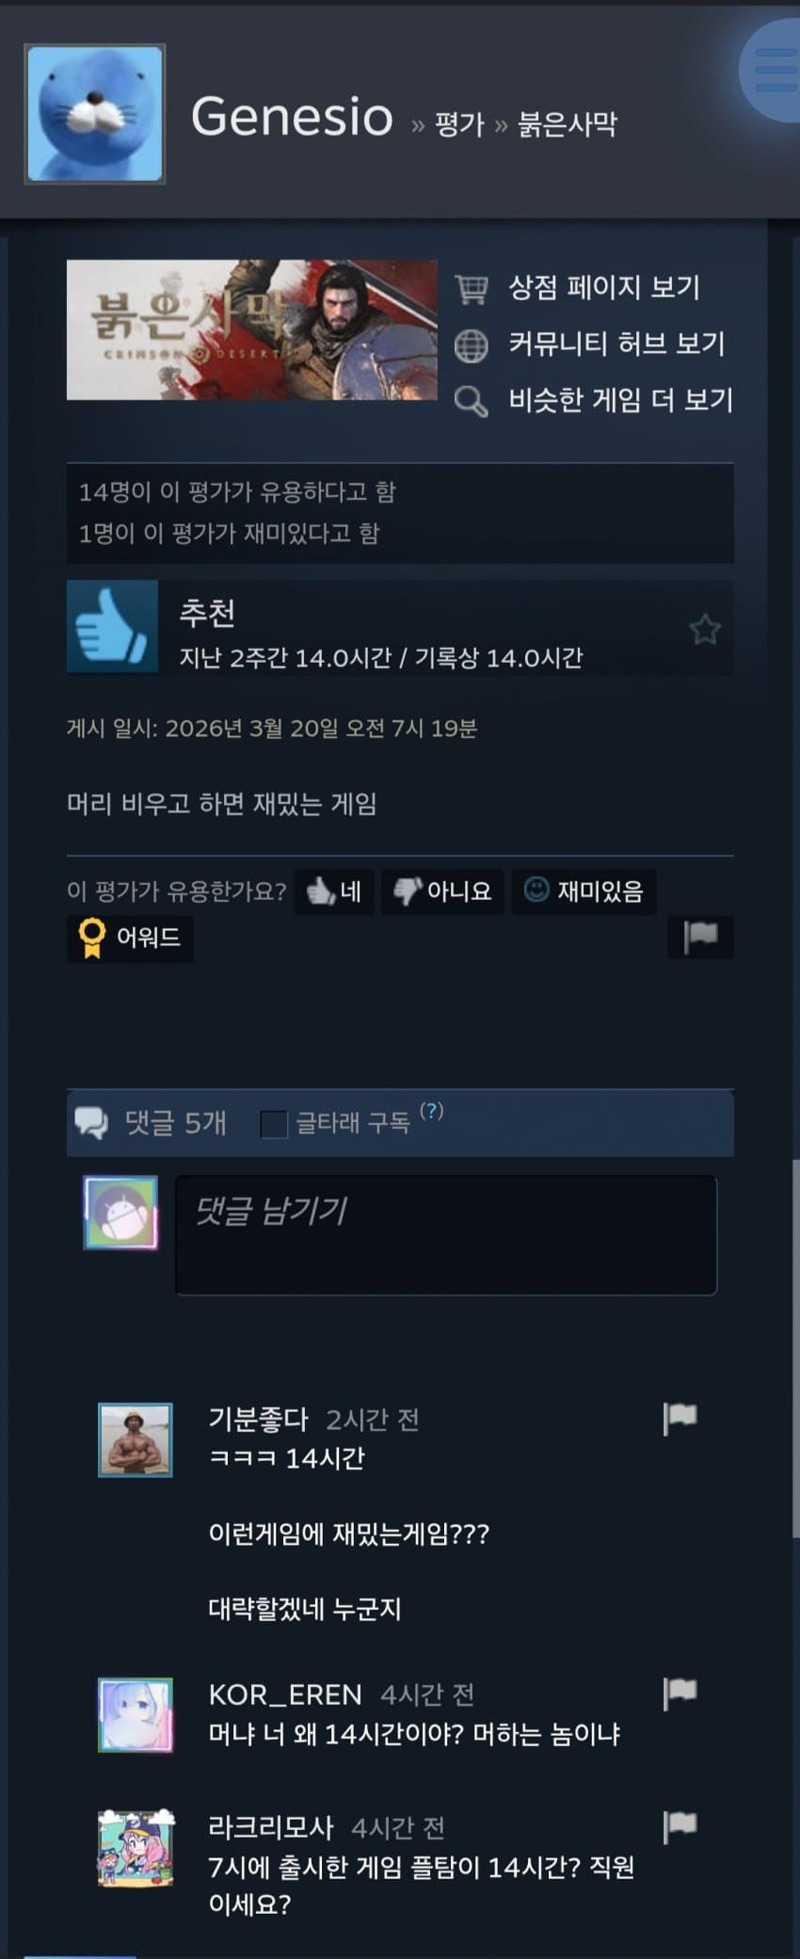Screen dimensions: 800x1959
Task: Report the review using the flag icon
Action: [701, 937]
